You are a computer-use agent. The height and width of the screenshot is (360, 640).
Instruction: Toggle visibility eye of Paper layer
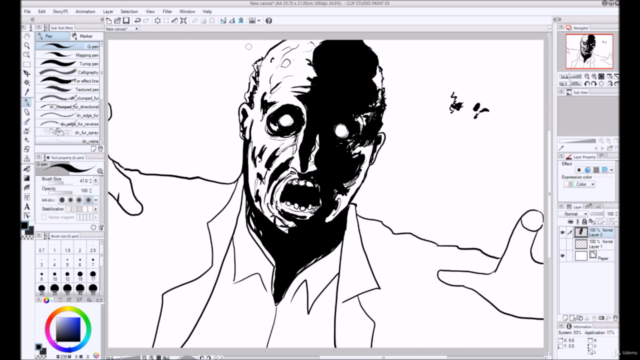coord(562,256)
